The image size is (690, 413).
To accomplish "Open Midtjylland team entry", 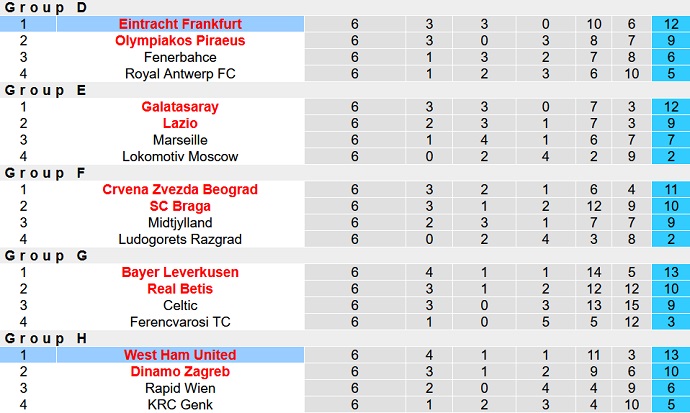I will click(x=180, y=223).
